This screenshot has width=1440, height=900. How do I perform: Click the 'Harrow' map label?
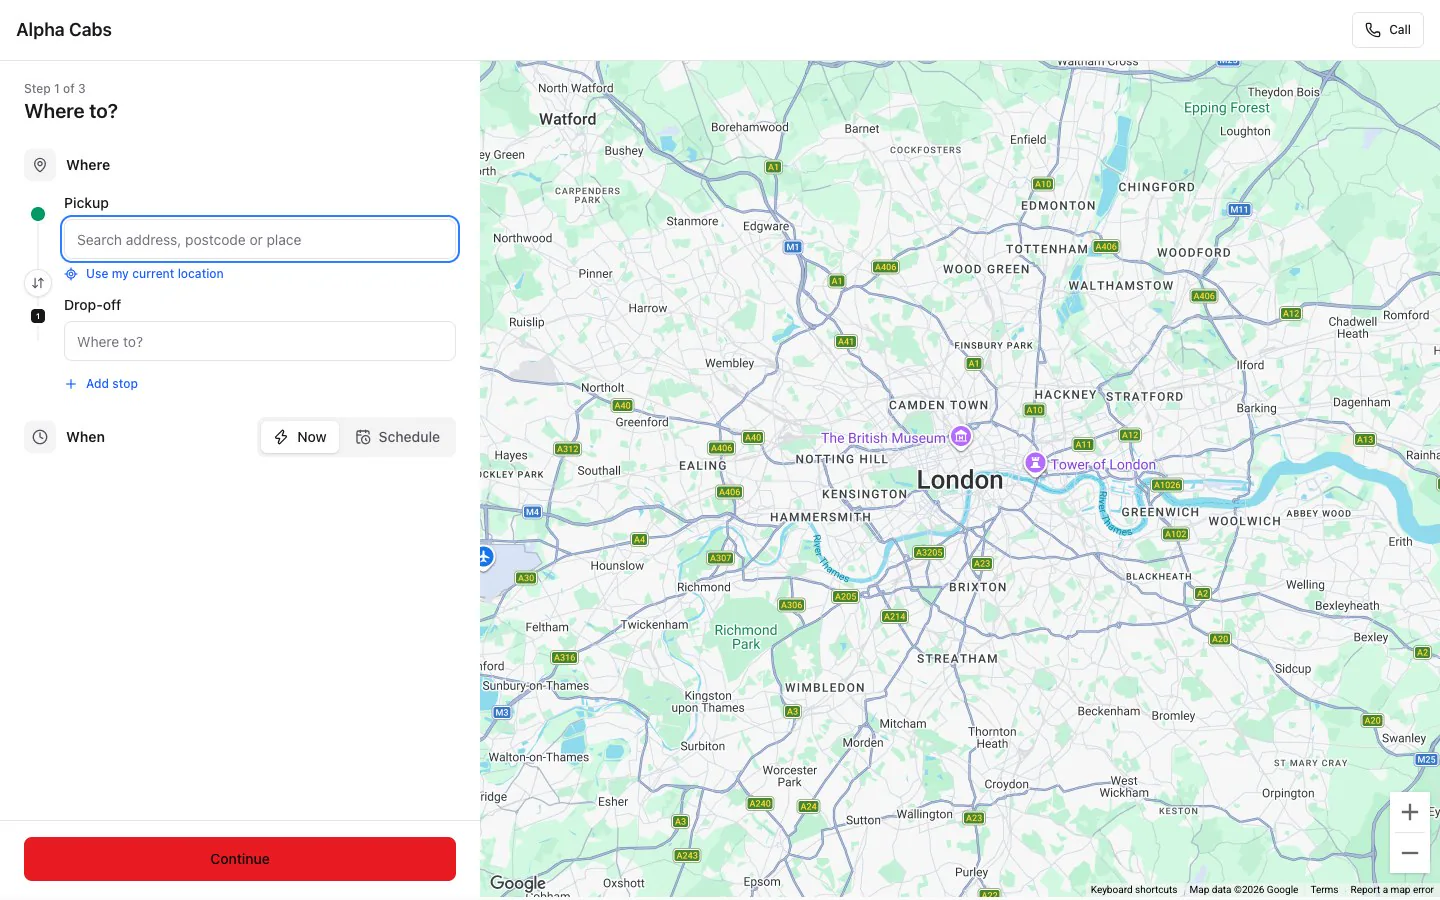648,308
